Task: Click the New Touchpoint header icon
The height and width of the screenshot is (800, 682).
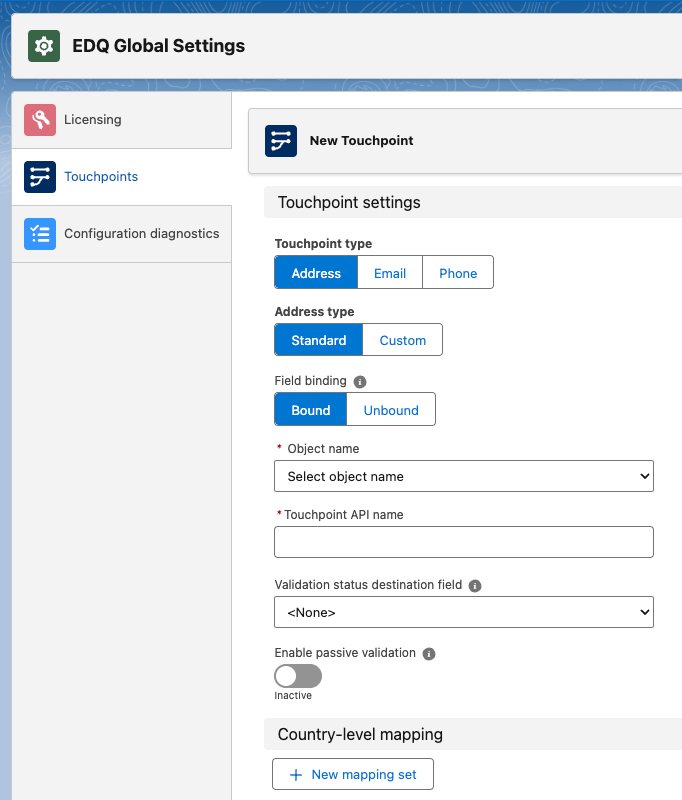Action: click(x=281, y=141)
